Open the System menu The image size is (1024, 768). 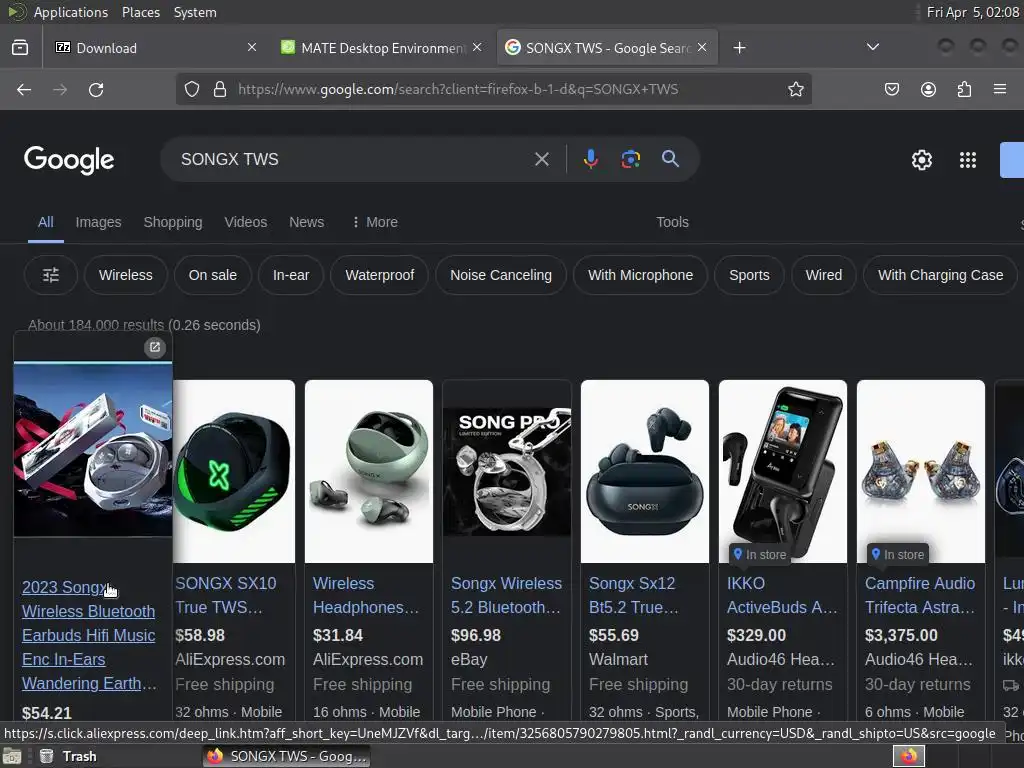(195, 12)
